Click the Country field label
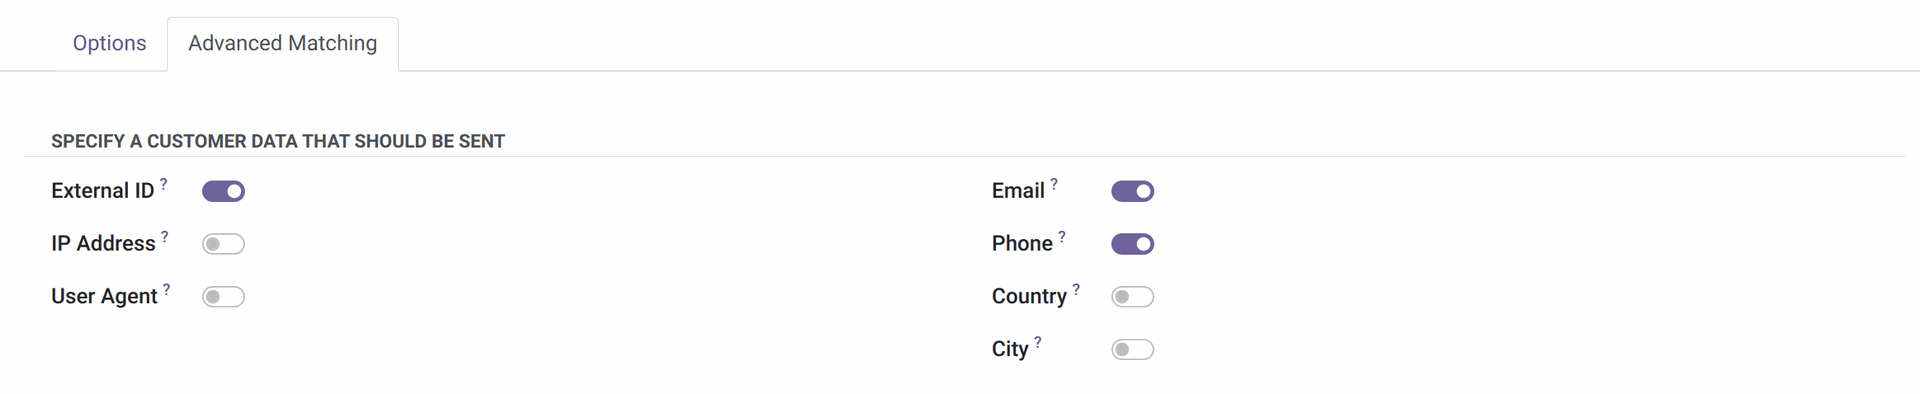This screenshot has width=1920, height=394. tap(1029, 297)
